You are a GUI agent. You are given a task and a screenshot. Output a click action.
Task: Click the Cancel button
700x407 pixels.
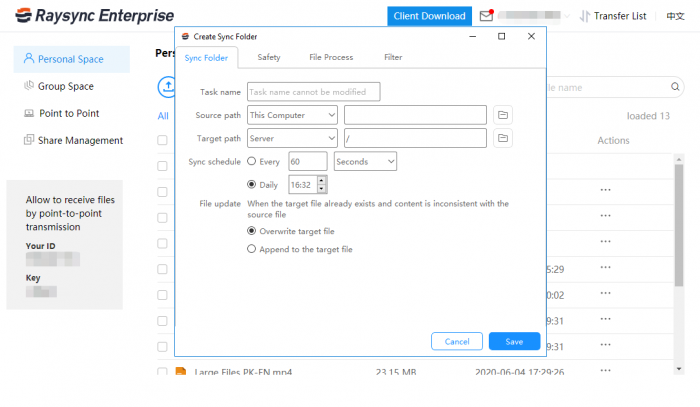(457, 341)
